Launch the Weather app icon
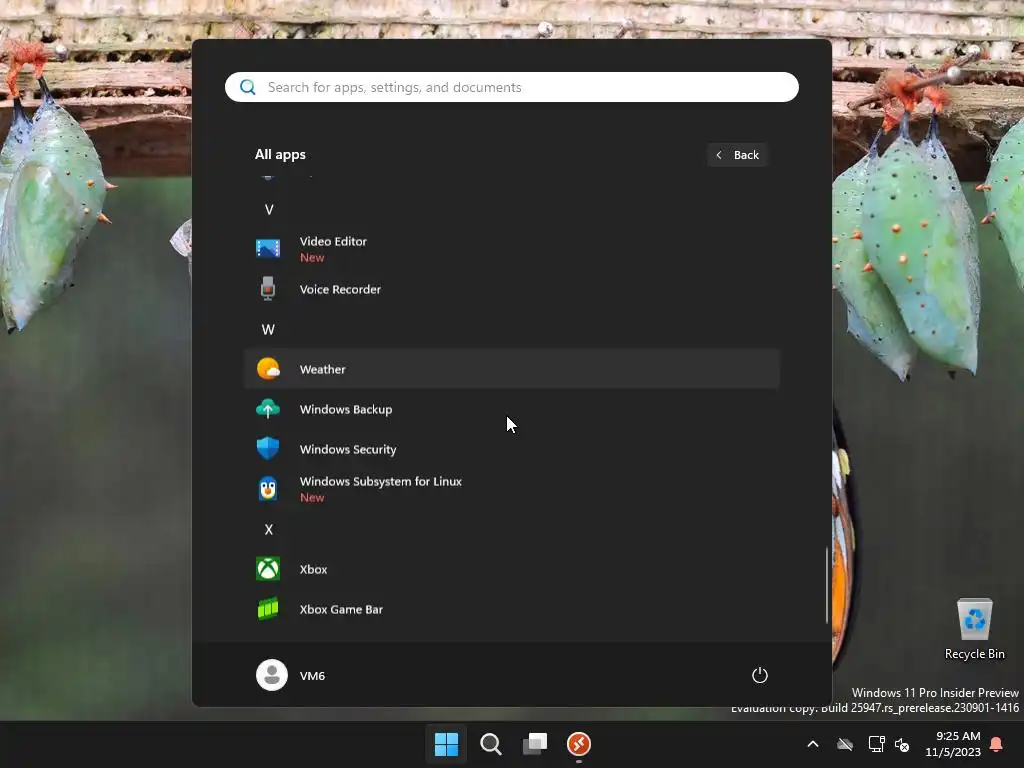Image resolution: width=1024 pixels, height=768 pixels. pos(268,369)
